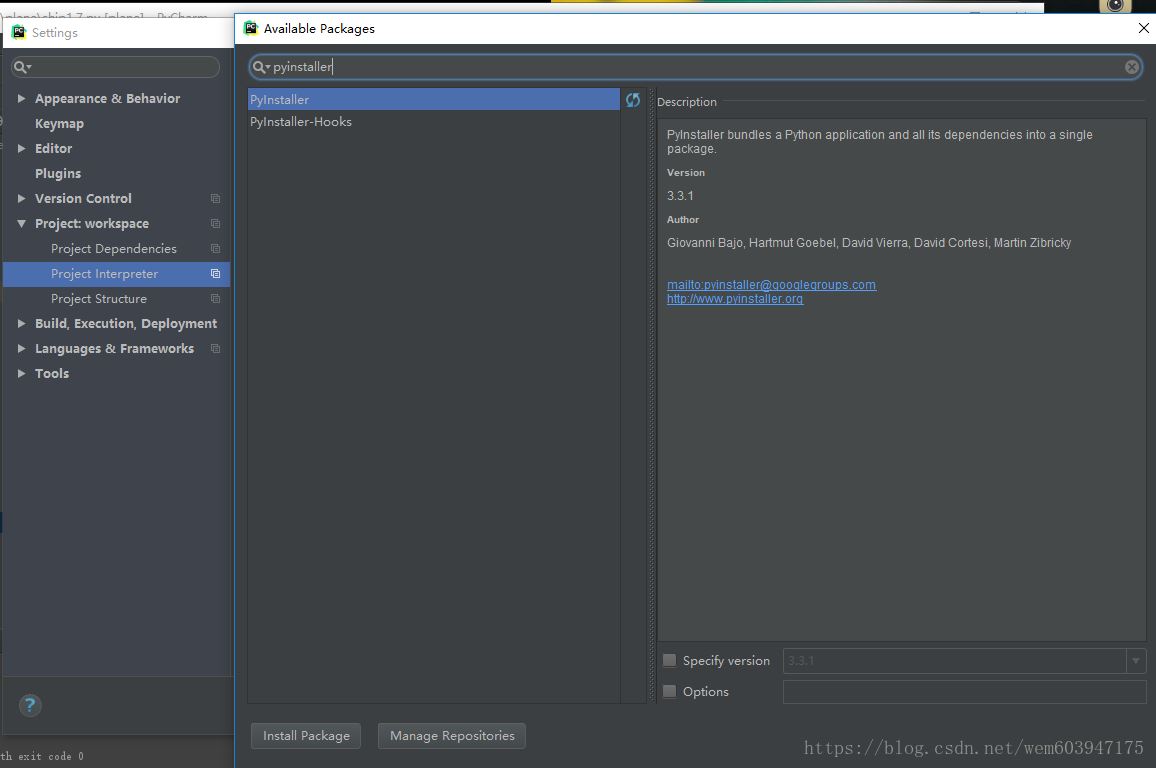Select Project Interpreter page
Screen dimensions: 1156x768
point(104,273)
